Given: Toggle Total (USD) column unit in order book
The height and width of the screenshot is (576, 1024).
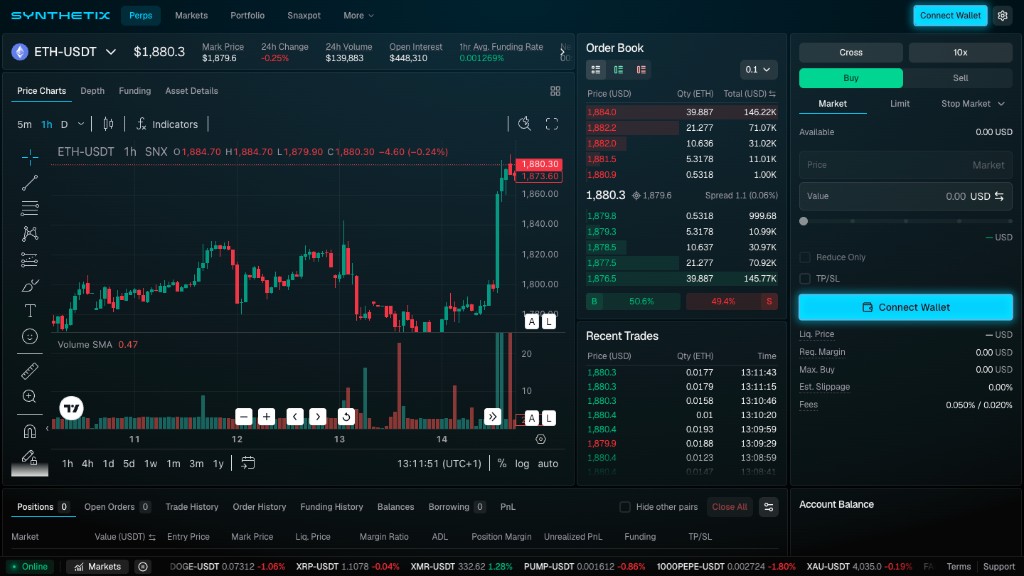Looking at the screenshot, I should 772,94.
